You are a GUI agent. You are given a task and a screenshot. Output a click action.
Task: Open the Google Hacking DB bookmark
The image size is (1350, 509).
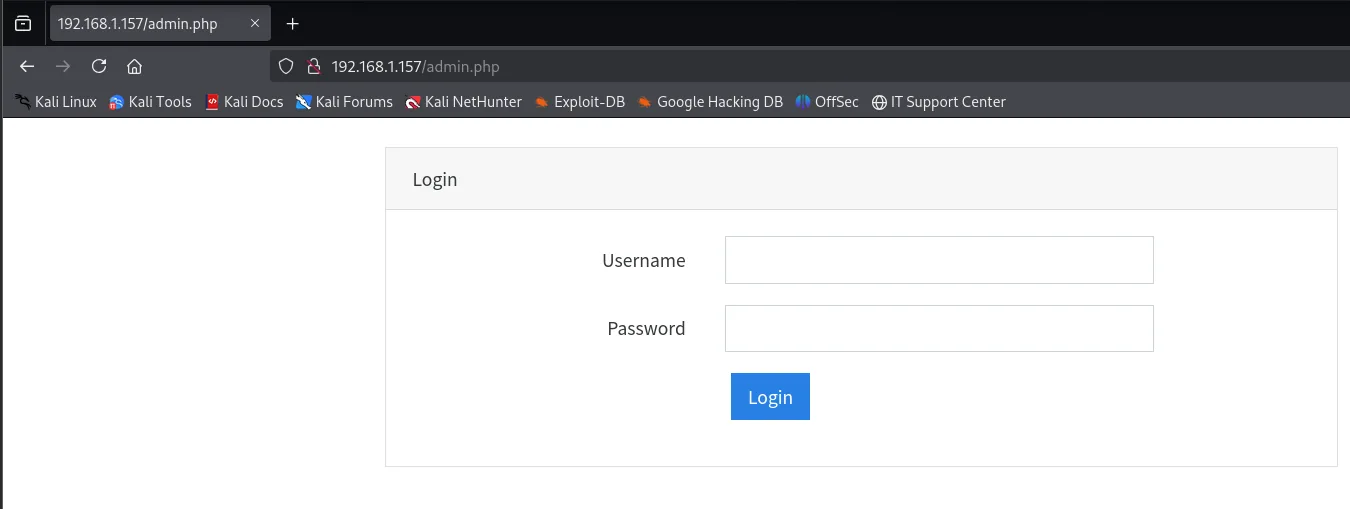pos(710,102)
